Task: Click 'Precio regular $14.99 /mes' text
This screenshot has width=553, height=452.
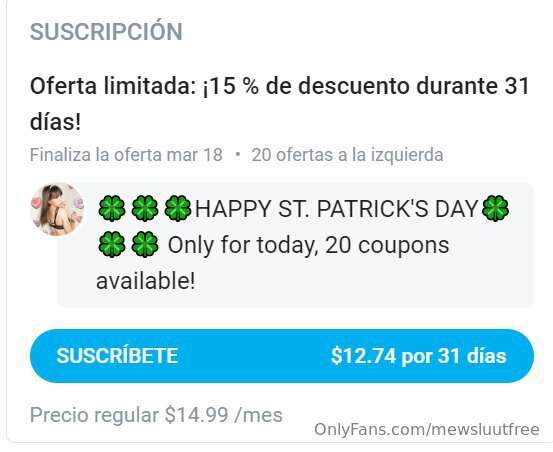Action: (156, 415)
